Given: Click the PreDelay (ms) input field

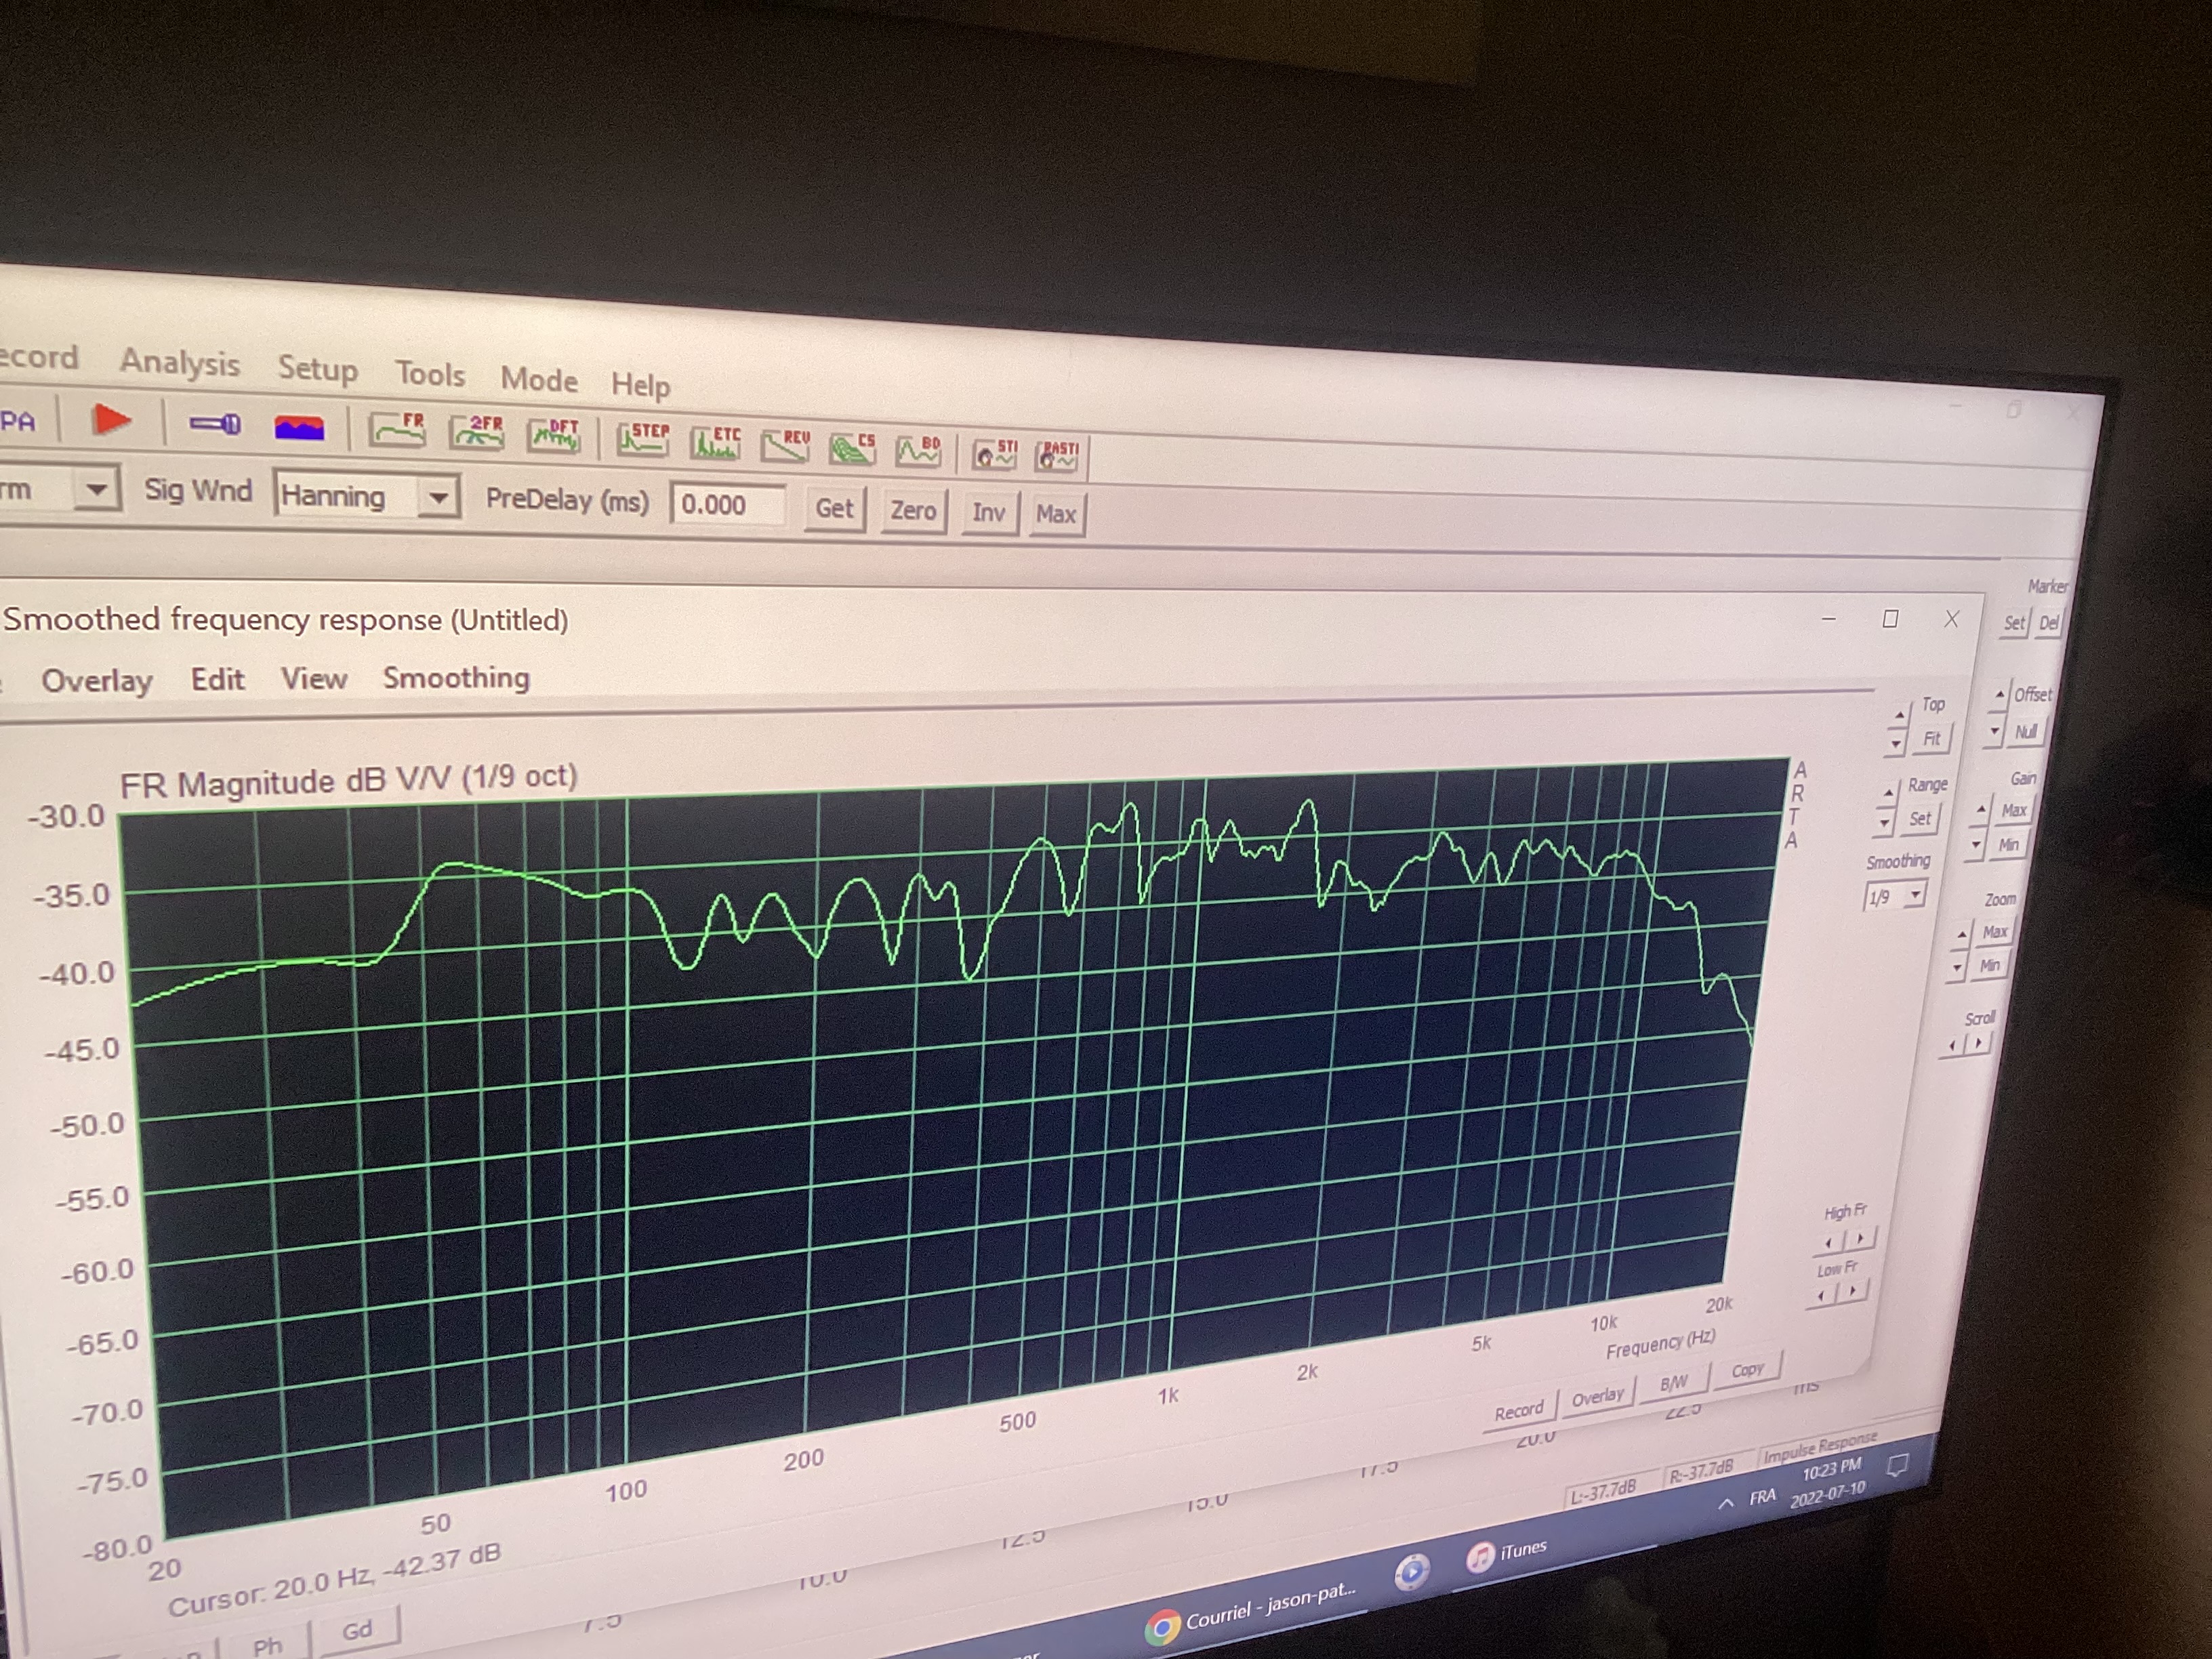Looking at the screenshot, I should 727,505.
